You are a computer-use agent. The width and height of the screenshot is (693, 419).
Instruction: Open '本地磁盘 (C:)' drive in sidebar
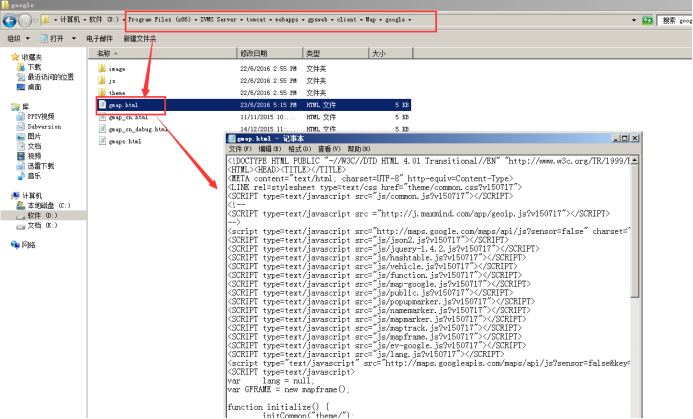click(43, 206)
